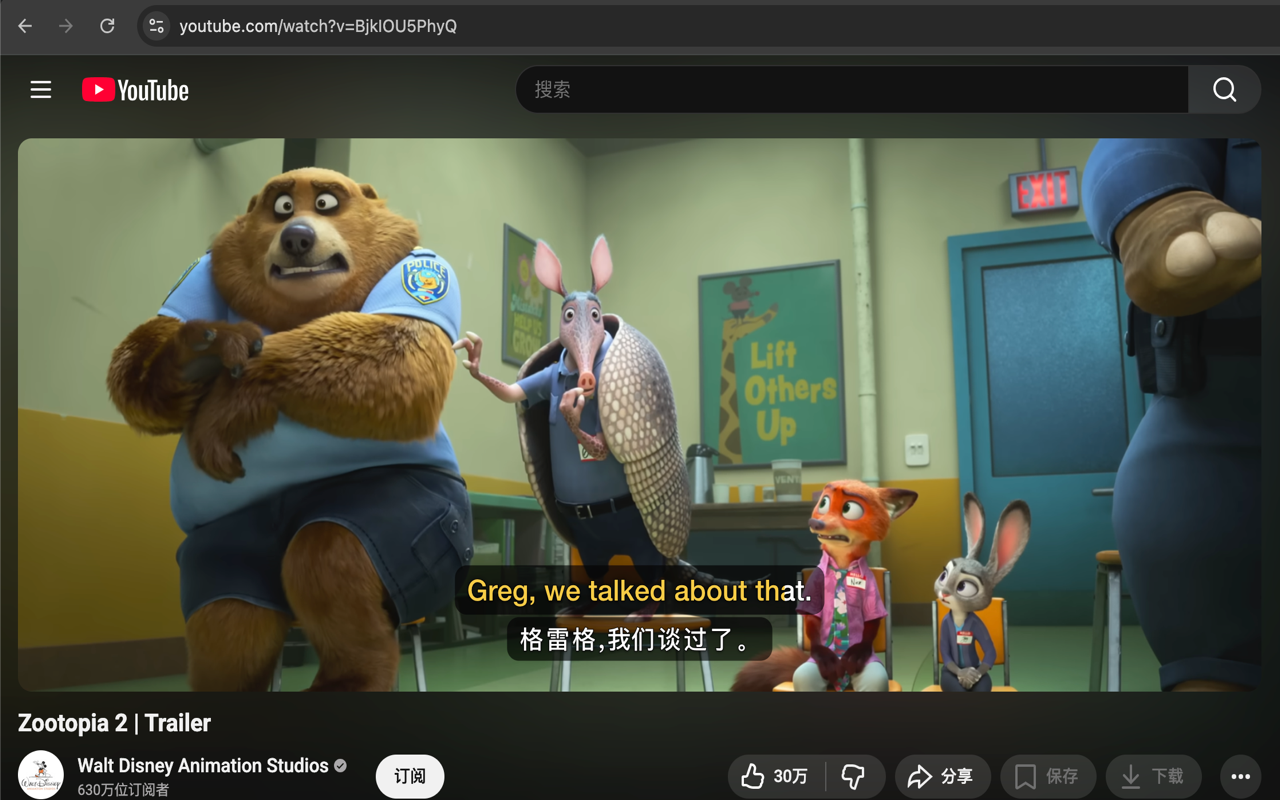This screenshot has height=800, width=1280.
Task: Click the Zootopia 2 video player
Action: (640, 415)
